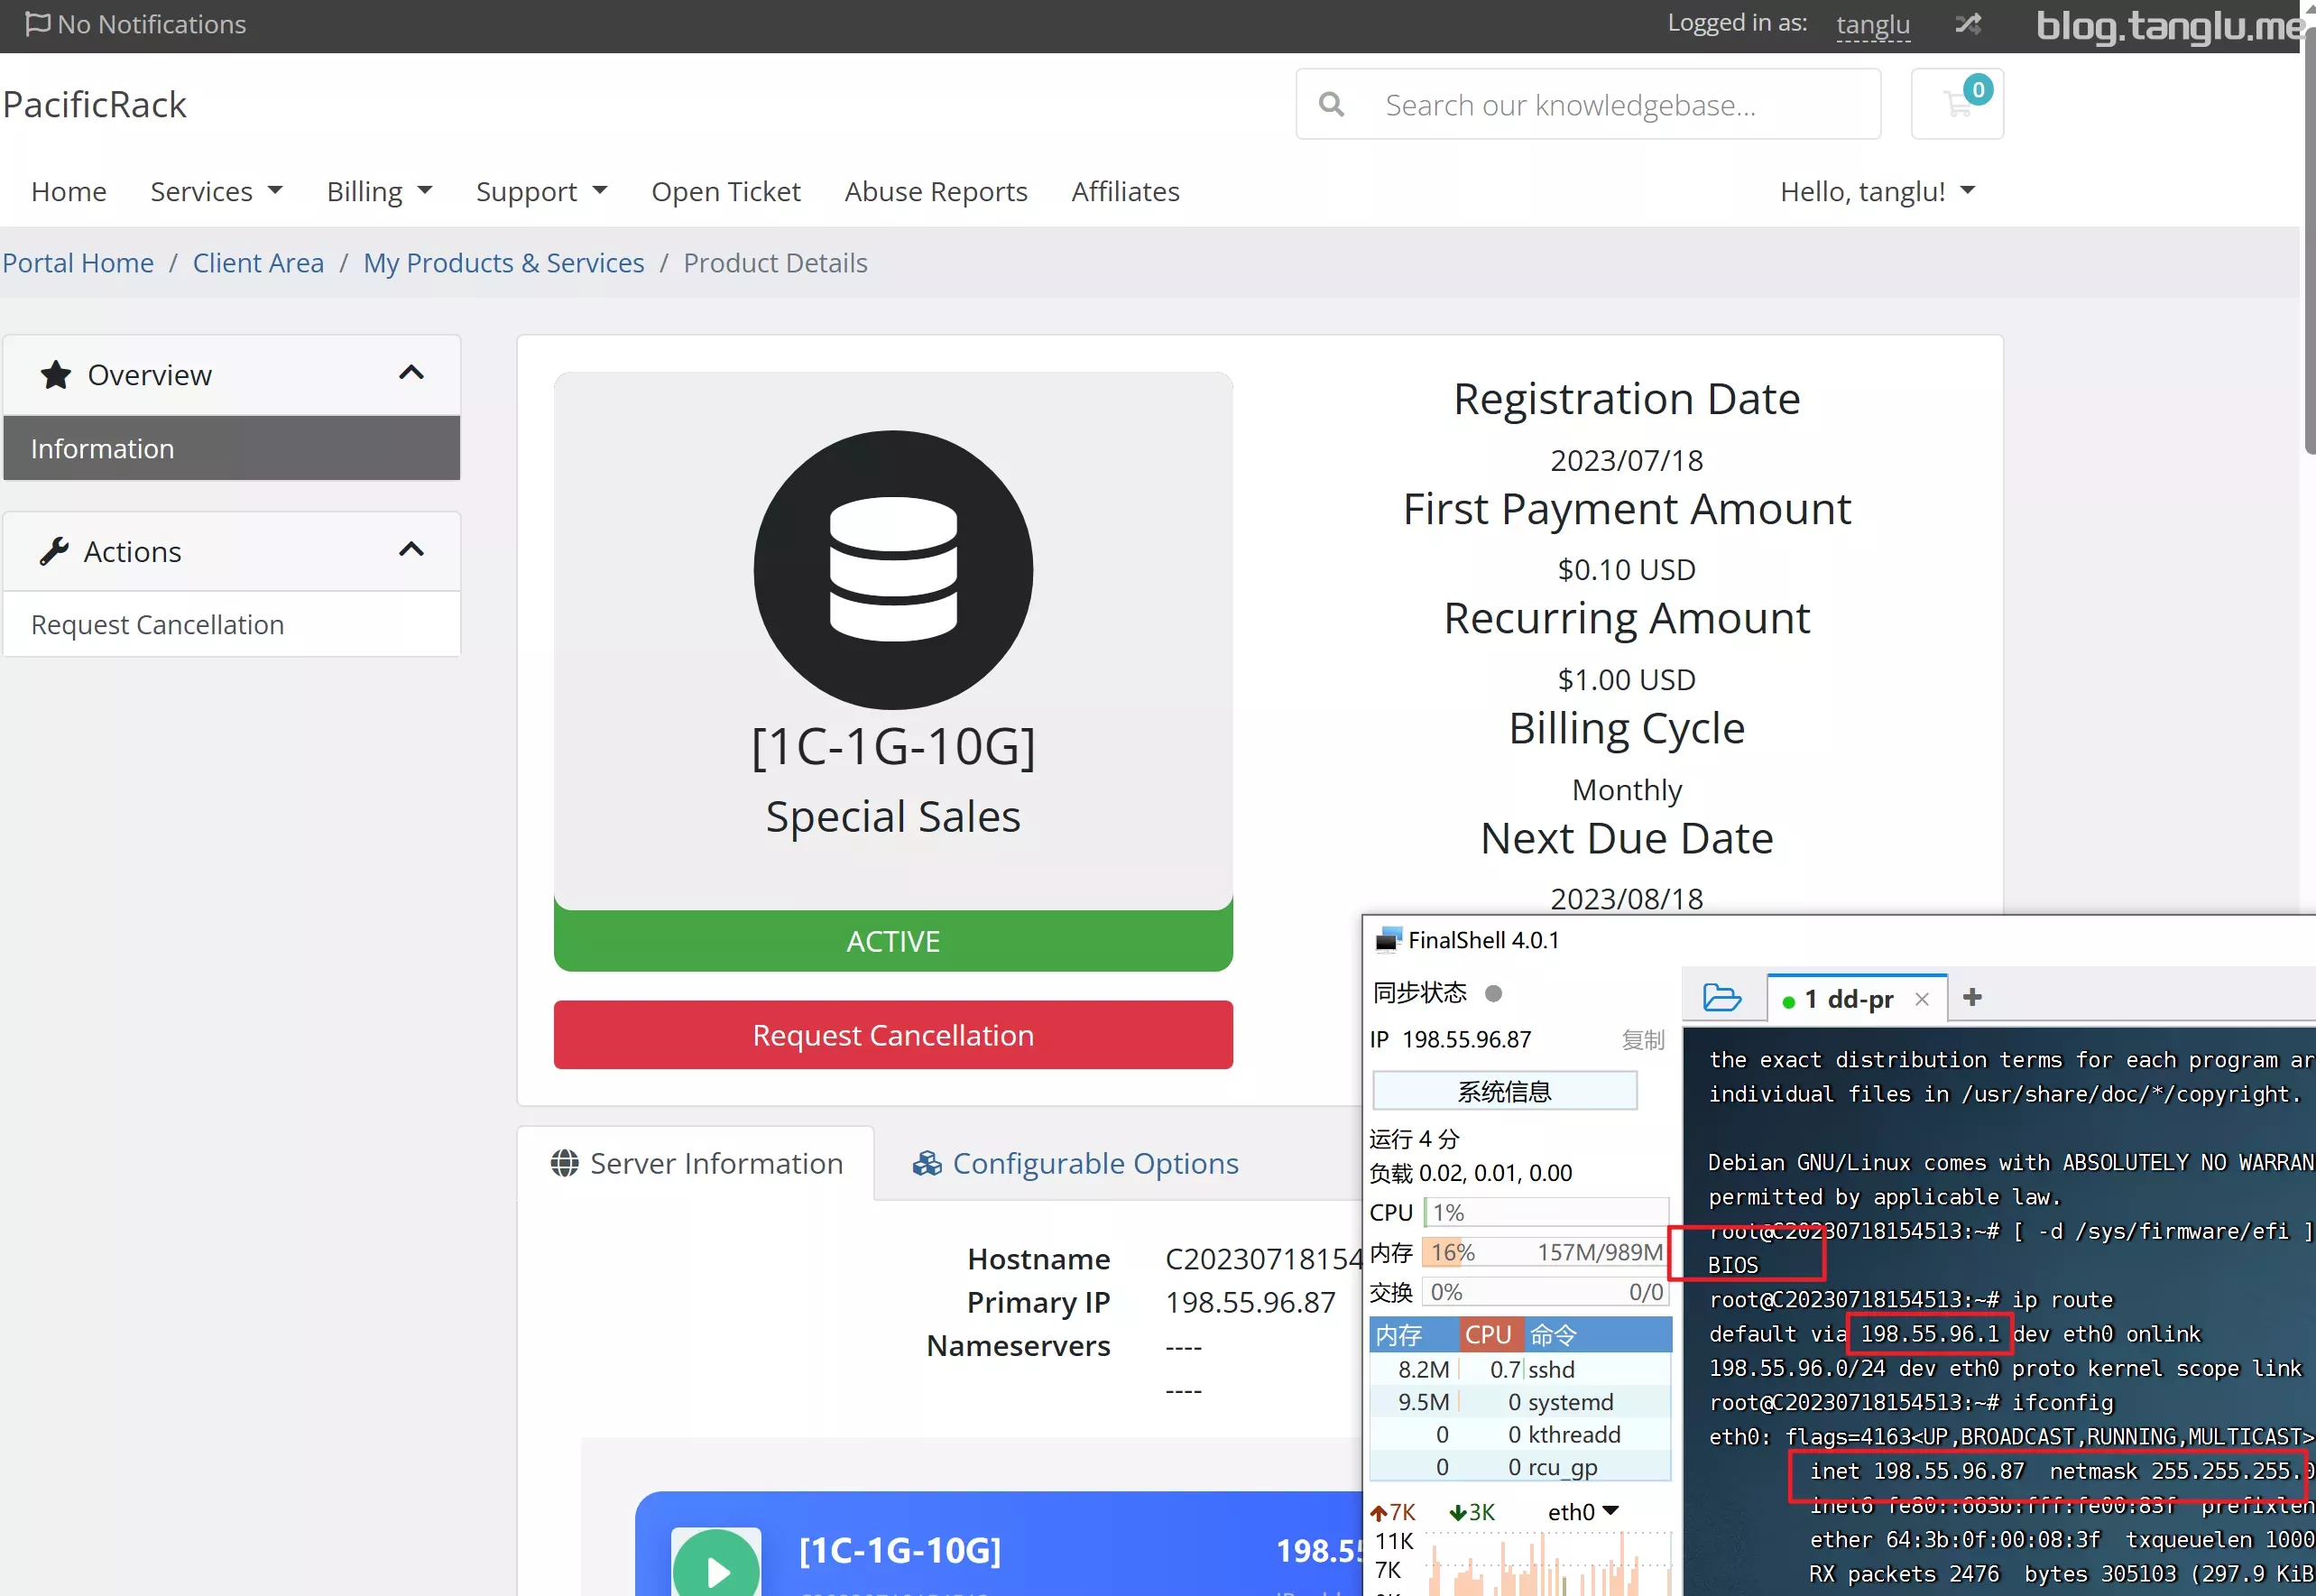
Task: Collapse the Overview panel chevron
Action: click(x=411, y=373)
